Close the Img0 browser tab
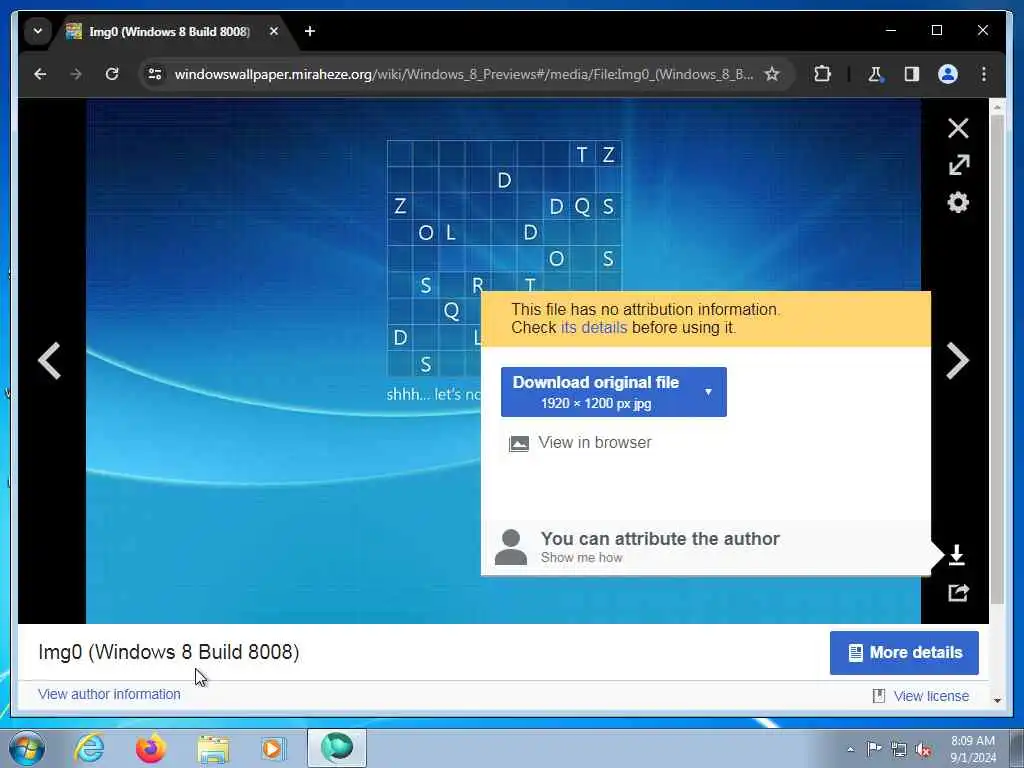 [x=274, y=31]
